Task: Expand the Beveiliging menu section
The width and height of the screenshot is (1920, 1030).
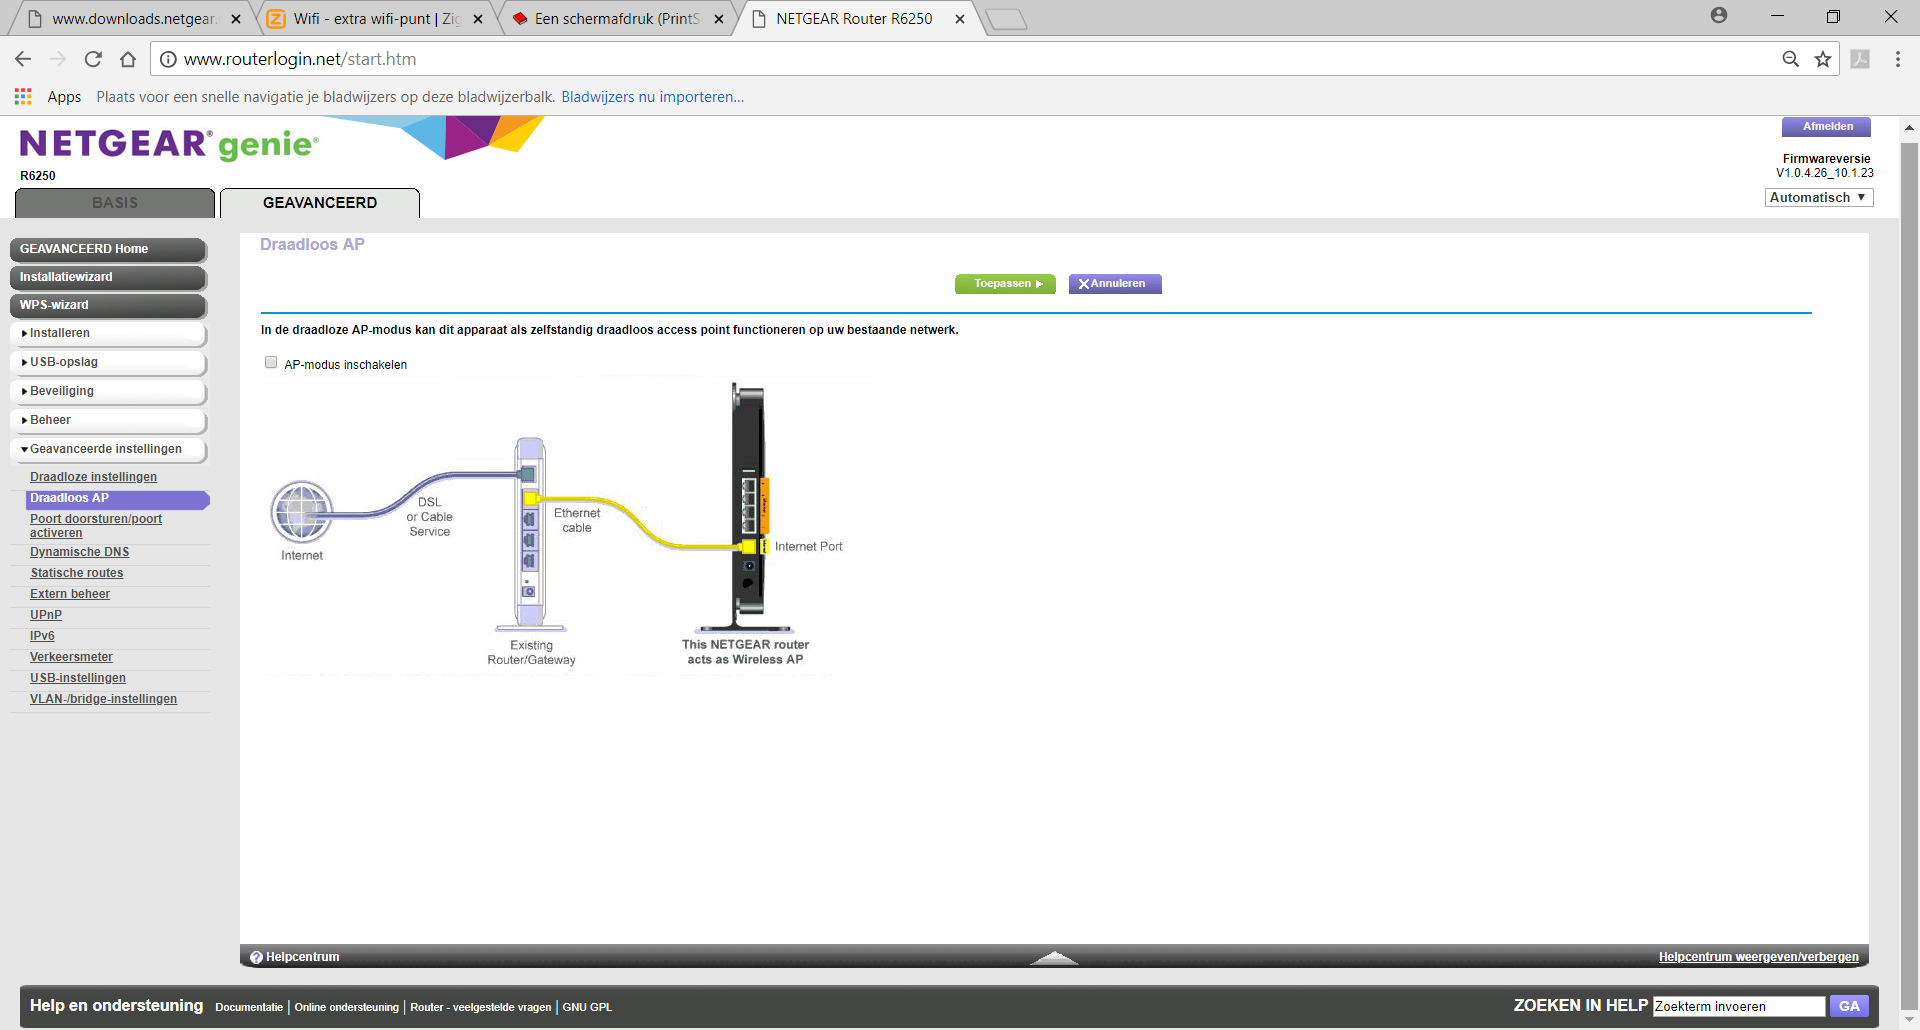Action: 108,391
